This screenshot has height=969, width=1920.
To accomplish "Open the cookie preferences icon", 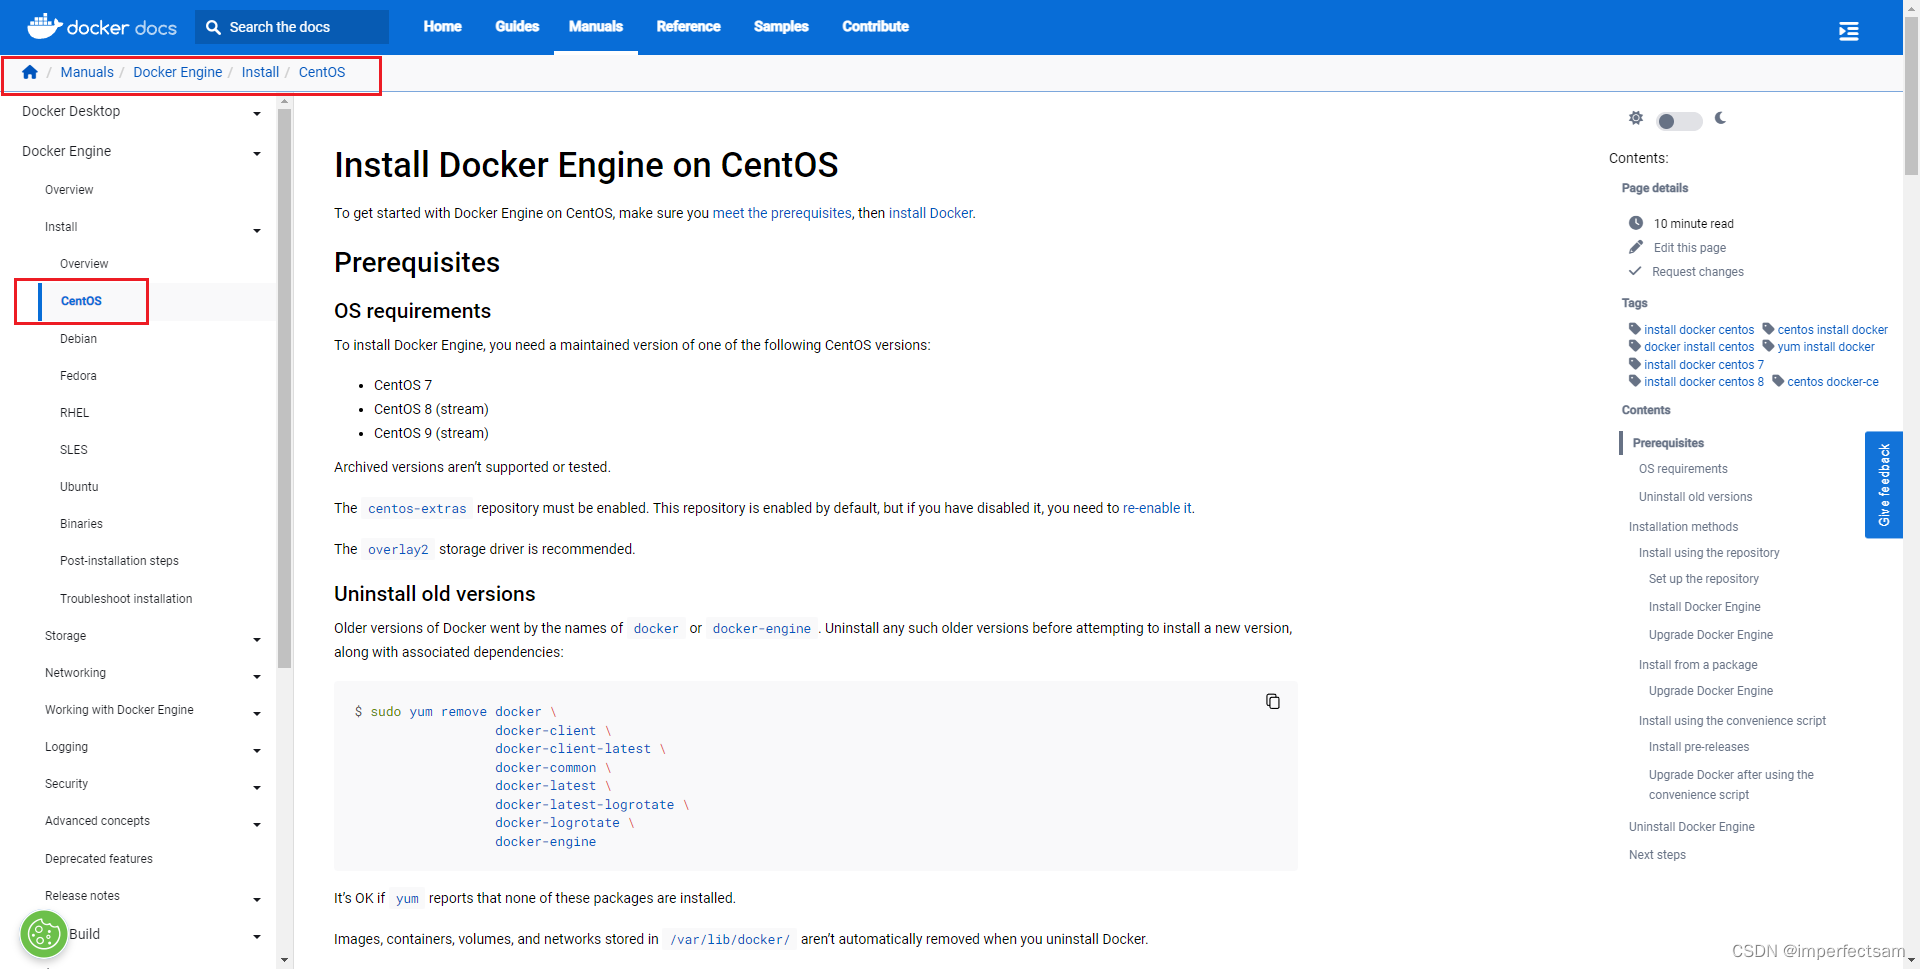I will [44, 935].
